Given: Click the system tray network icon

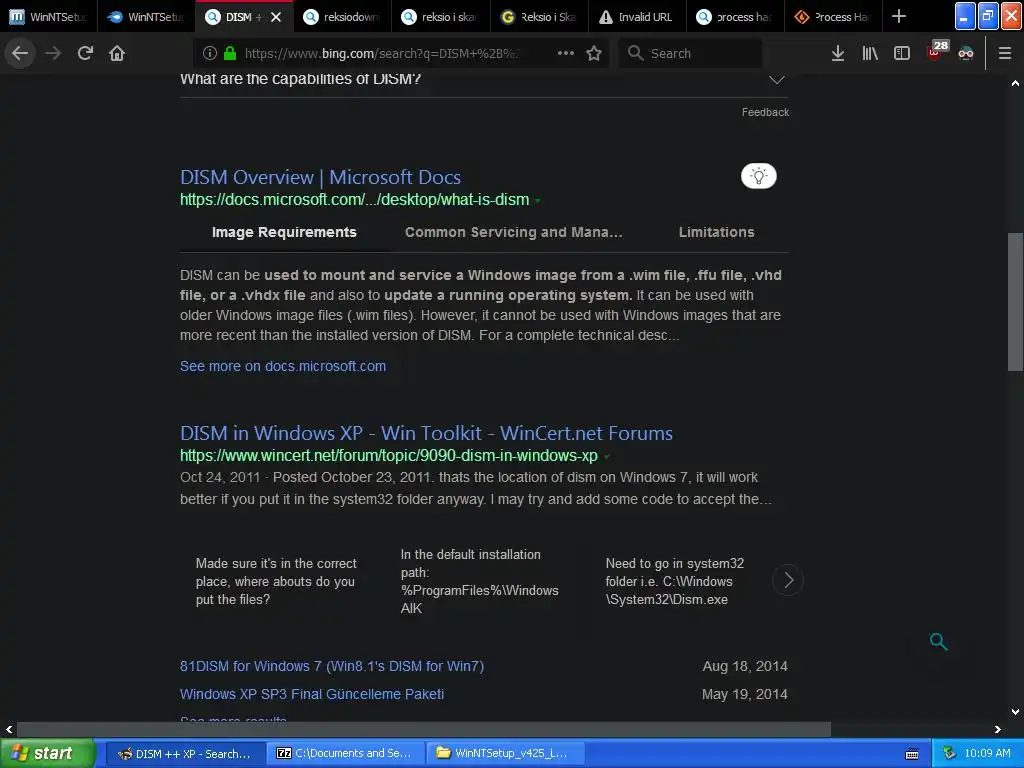Looking at the screenshot, I should pyautogui.click(x=949, y=754).
